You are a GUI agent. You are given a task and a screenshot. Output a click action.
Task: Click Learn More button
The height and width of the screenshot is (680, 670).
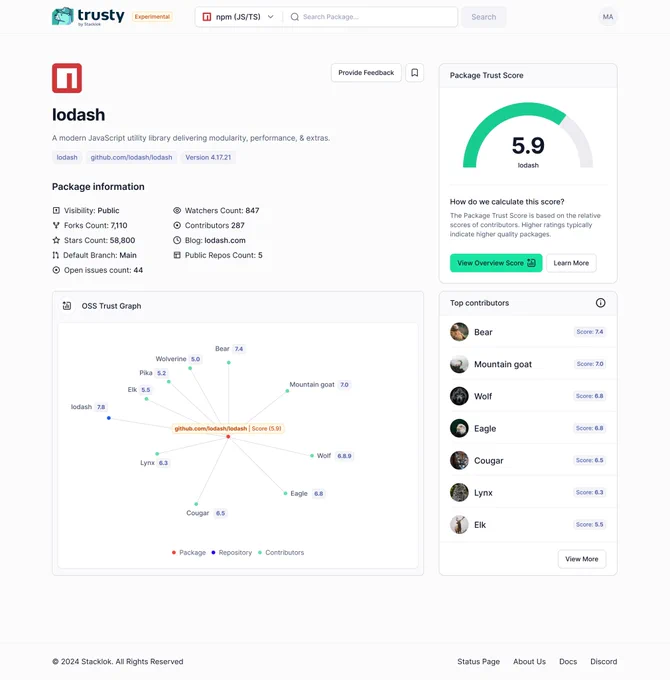[x=571, y=263]
